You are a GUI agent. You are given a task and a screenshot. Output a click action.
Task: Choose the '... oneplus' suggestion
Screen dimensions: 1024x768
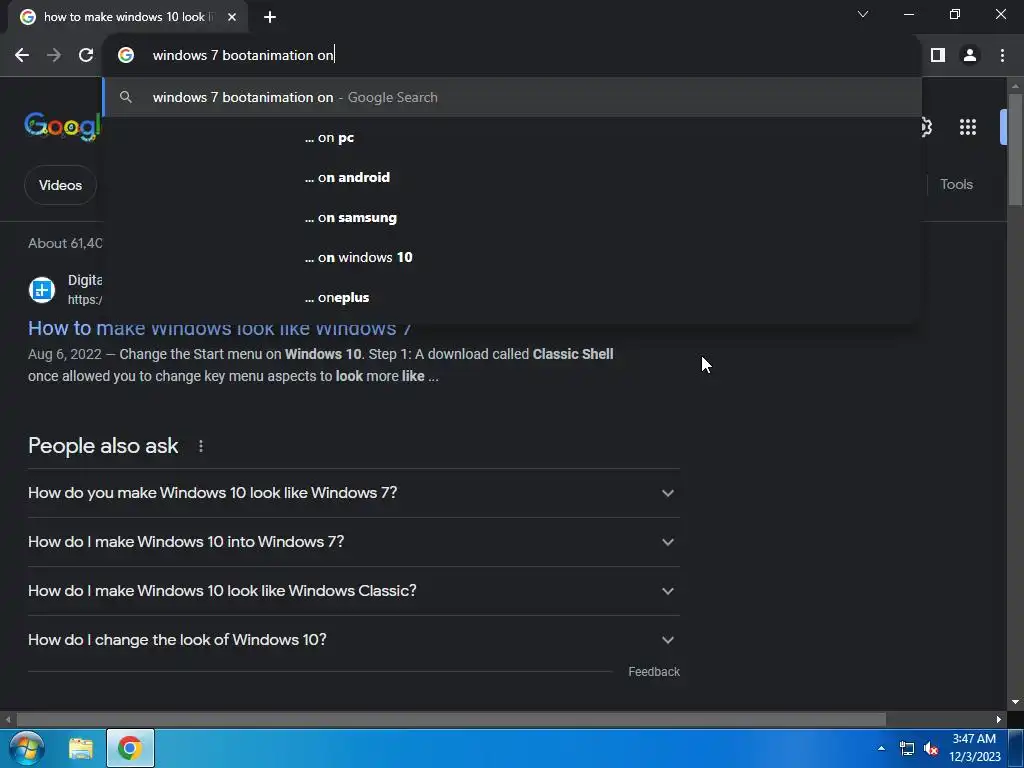(x=512, y=298)
